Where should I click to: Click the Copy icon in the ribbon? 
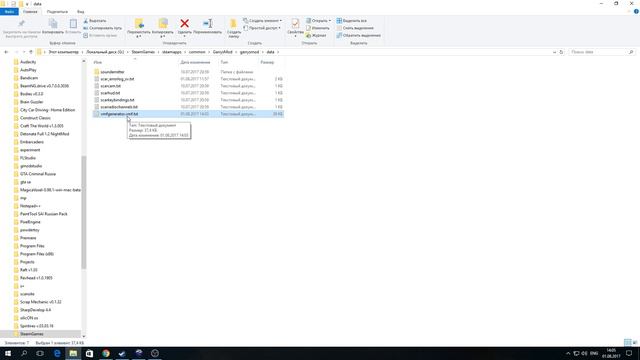(x=53, y=24)
